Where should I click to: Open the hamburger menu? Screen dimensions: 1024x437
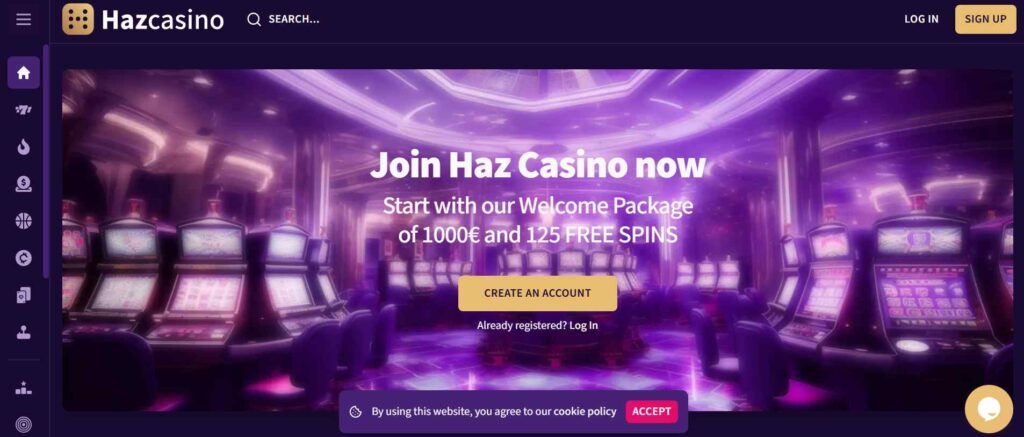coord(24,19)
